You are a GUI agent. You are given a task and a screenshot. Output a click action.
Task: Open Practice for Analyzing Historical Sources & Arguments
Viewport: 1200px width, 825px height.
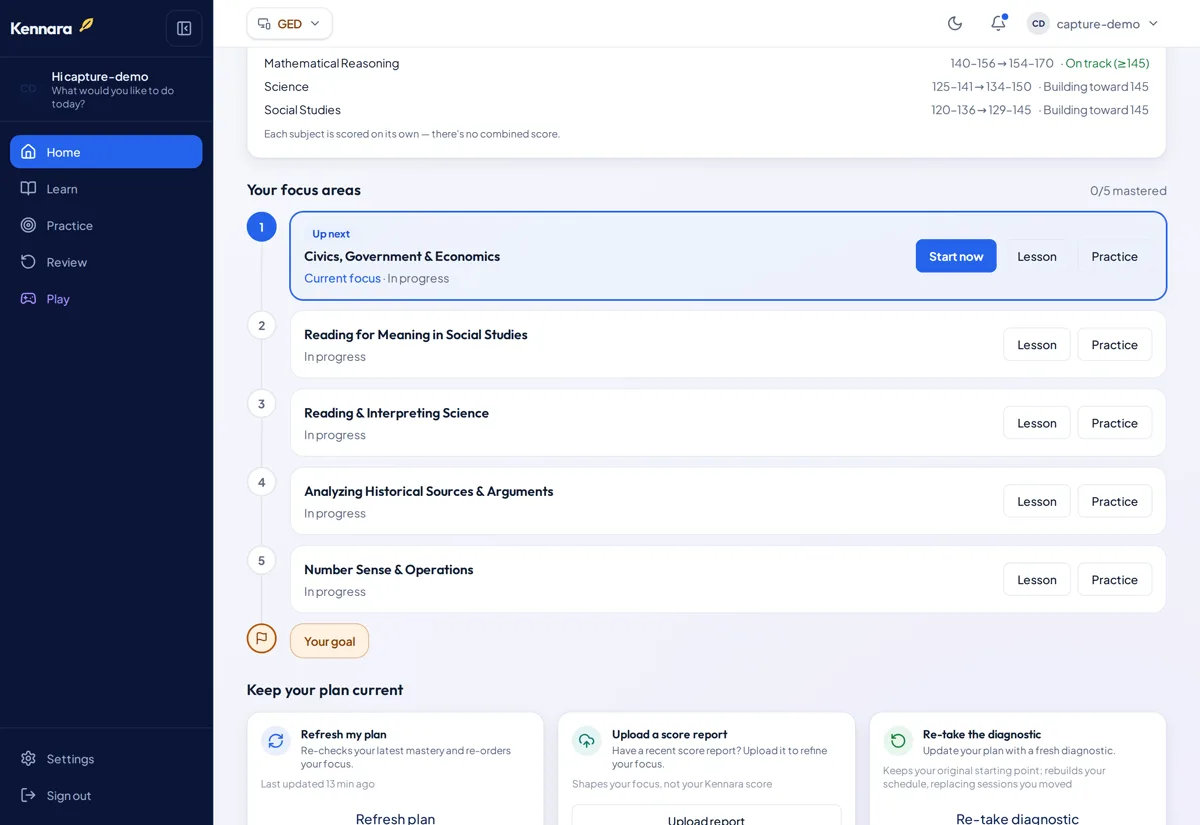pos(1115,501)
